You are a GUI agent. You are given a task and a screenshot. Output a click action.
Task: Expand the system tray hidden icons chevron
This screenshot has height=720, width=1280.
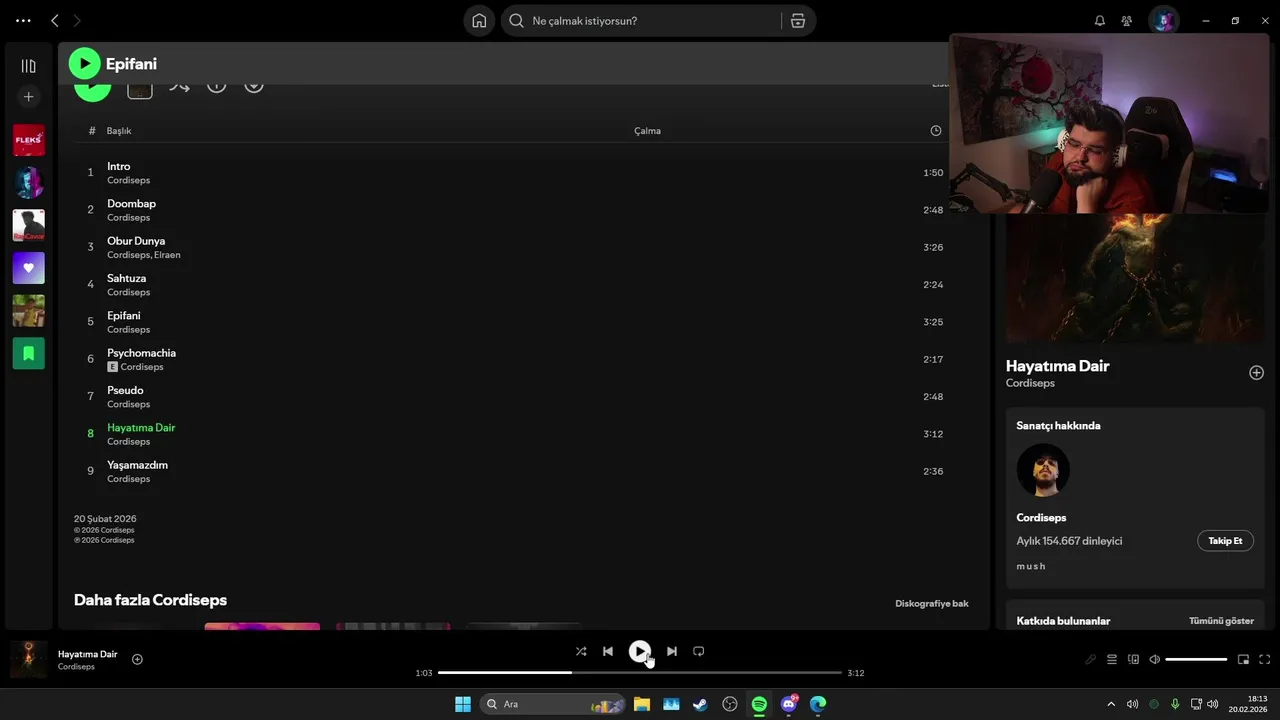click(x=1112, y=704)
